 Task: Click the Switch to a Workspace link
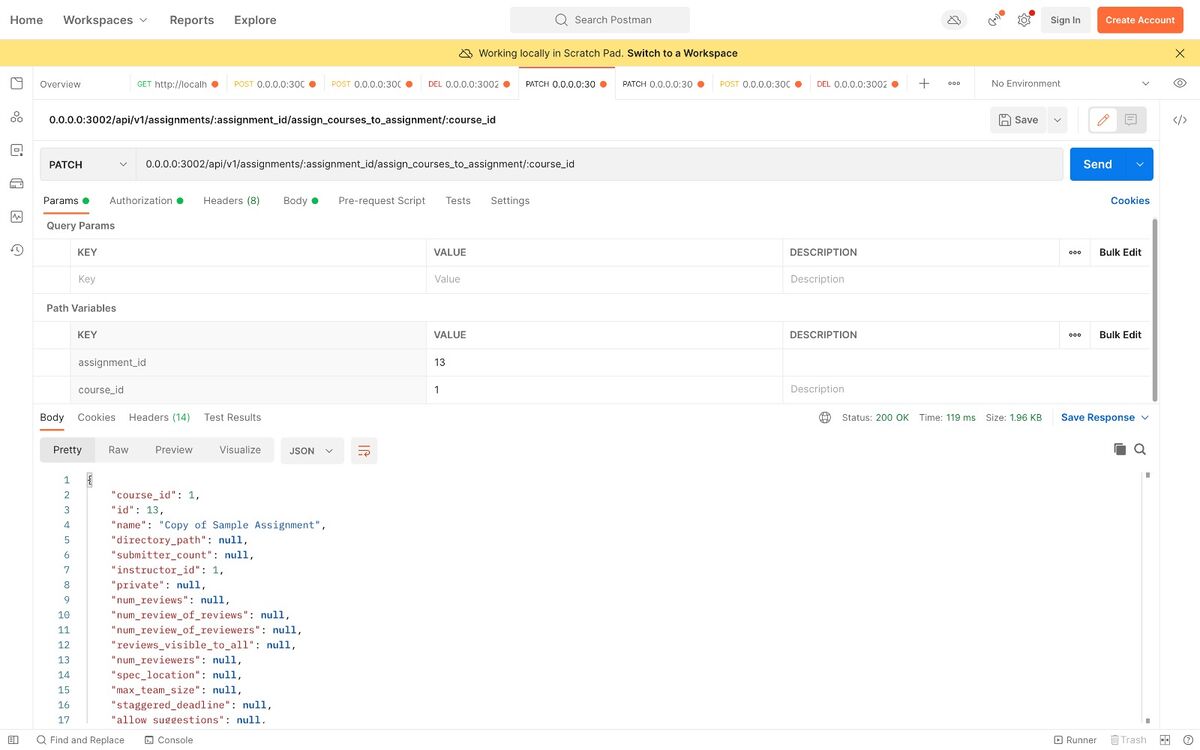682,53
